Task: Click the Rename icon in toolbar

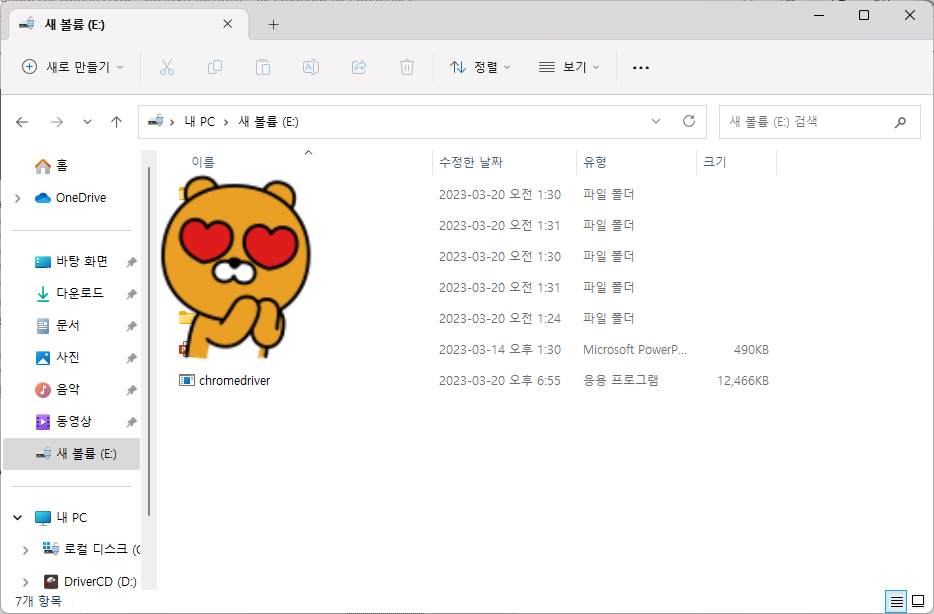Action: tap(311, 67)
